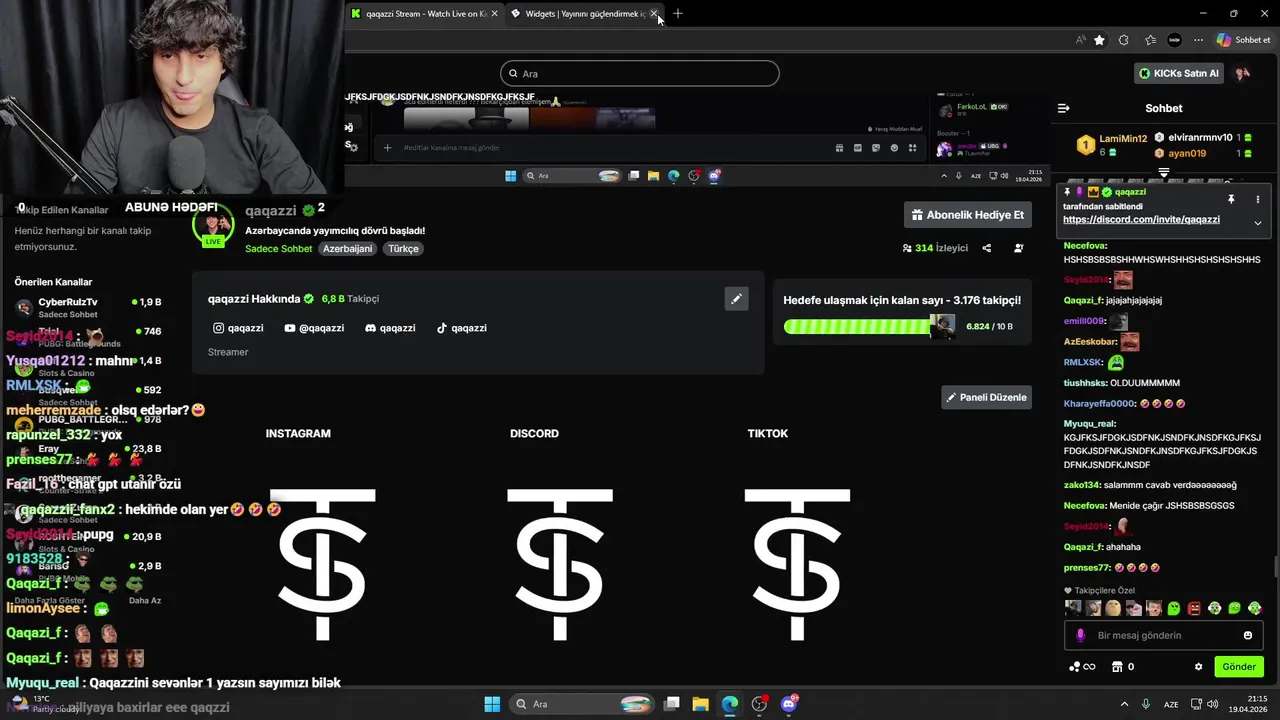Select the Türkçe language tag
The height and width of the screenshot is (720, 1280).
403,249
